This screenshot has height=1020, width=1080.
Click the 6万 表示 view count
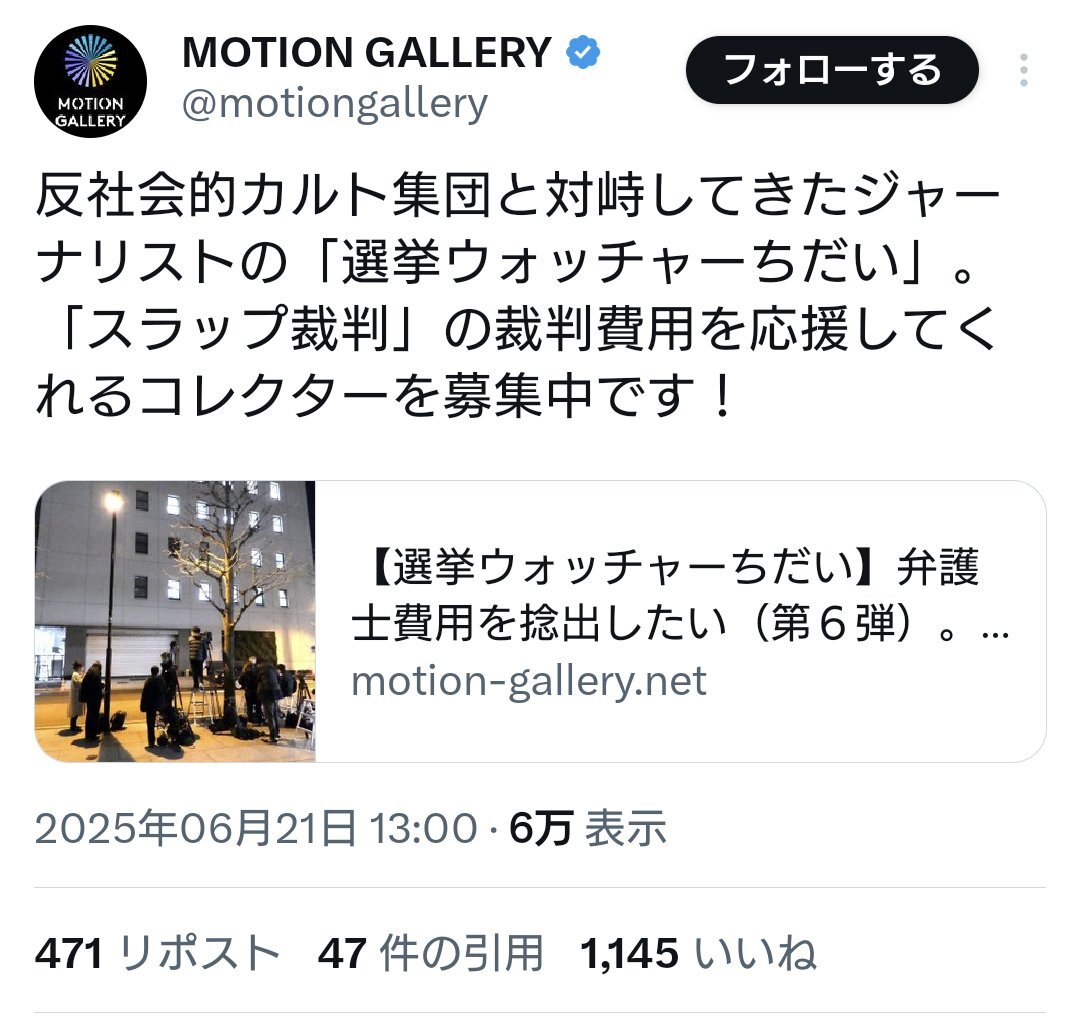click(588, 827)
